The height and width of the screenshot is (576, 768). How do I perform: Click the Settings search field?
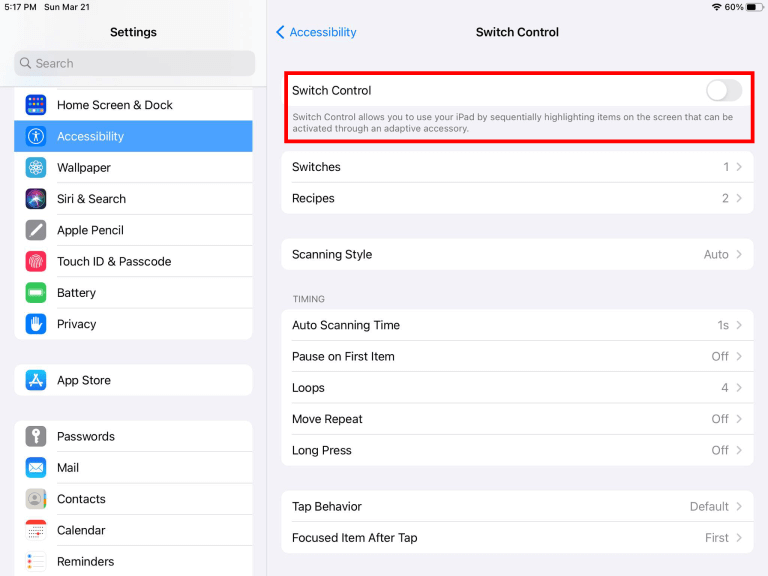pos(134,63)
